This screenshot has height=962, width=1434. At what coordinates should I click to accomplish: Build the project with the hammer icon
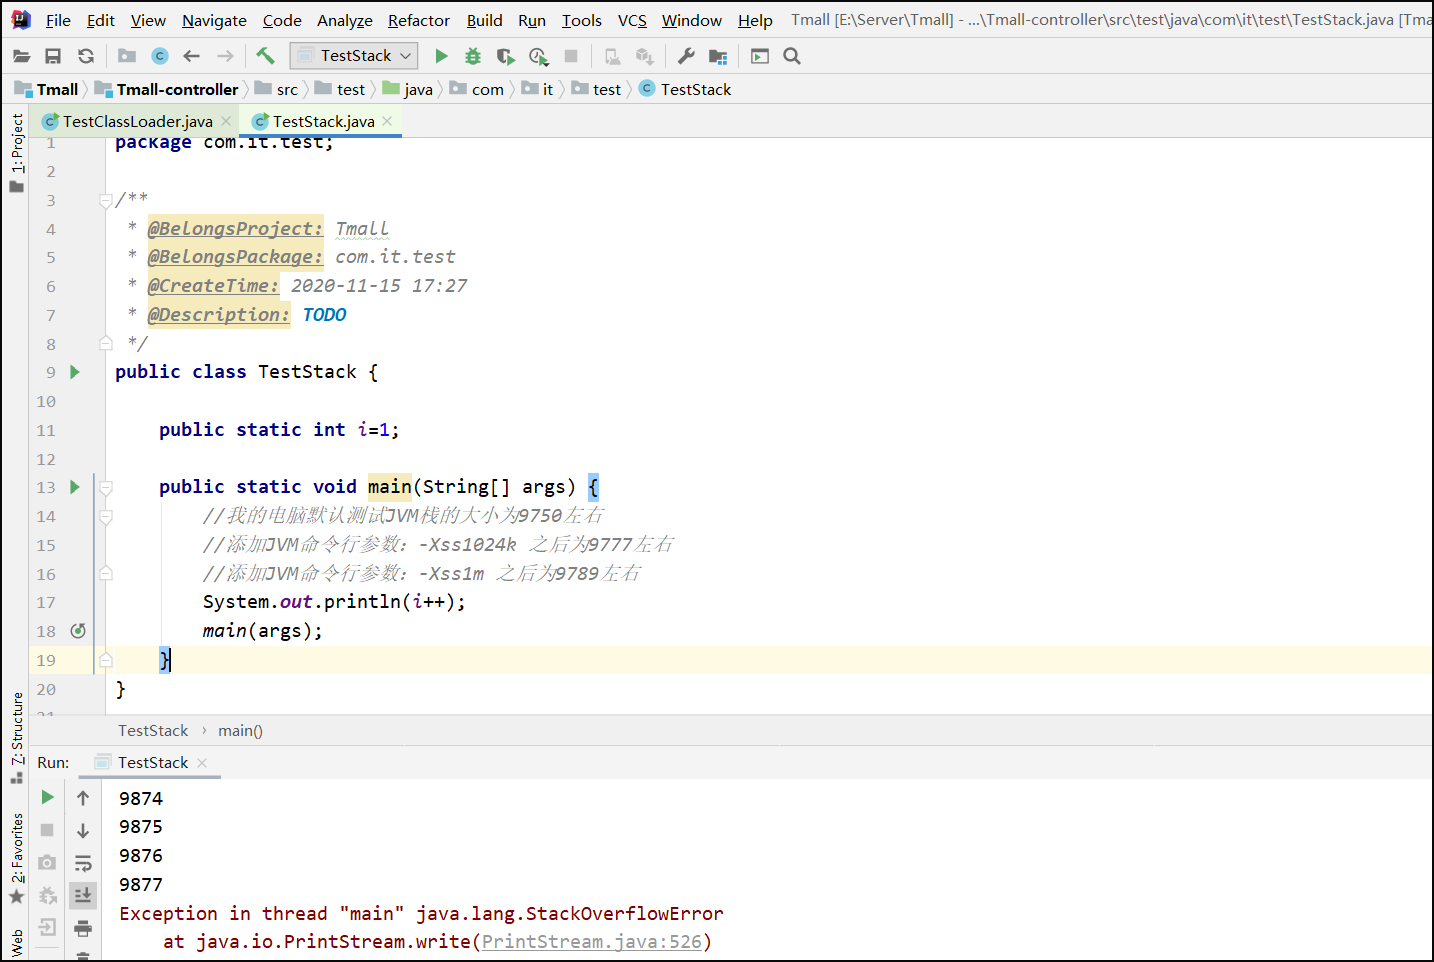click(265, 55)
